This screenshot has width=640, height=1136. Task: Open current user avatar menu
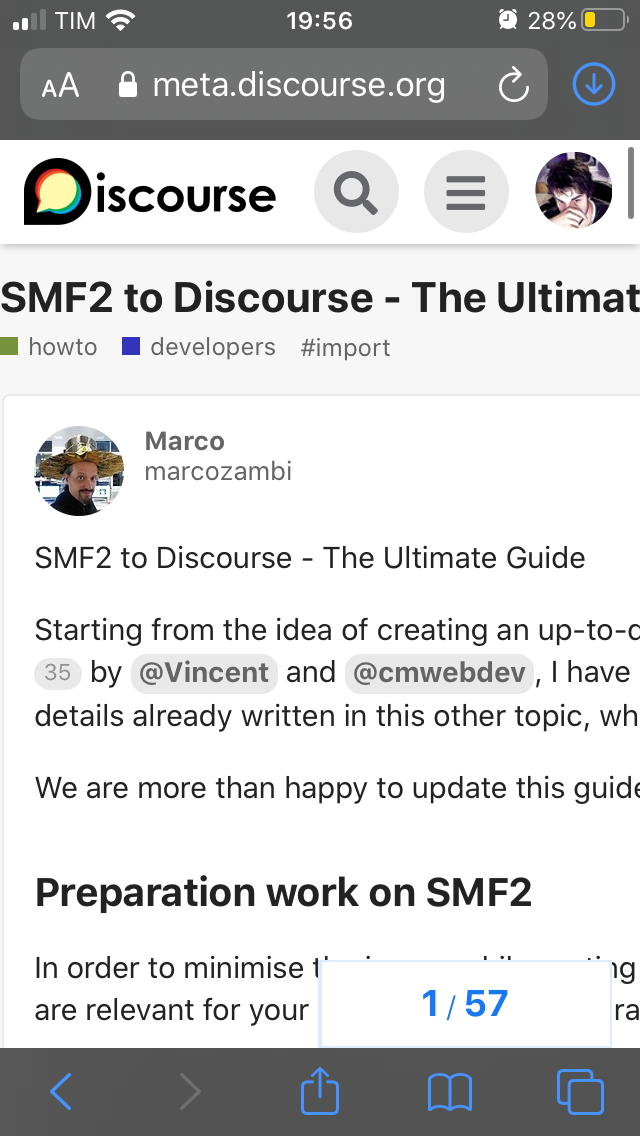(x=574, y=191)
